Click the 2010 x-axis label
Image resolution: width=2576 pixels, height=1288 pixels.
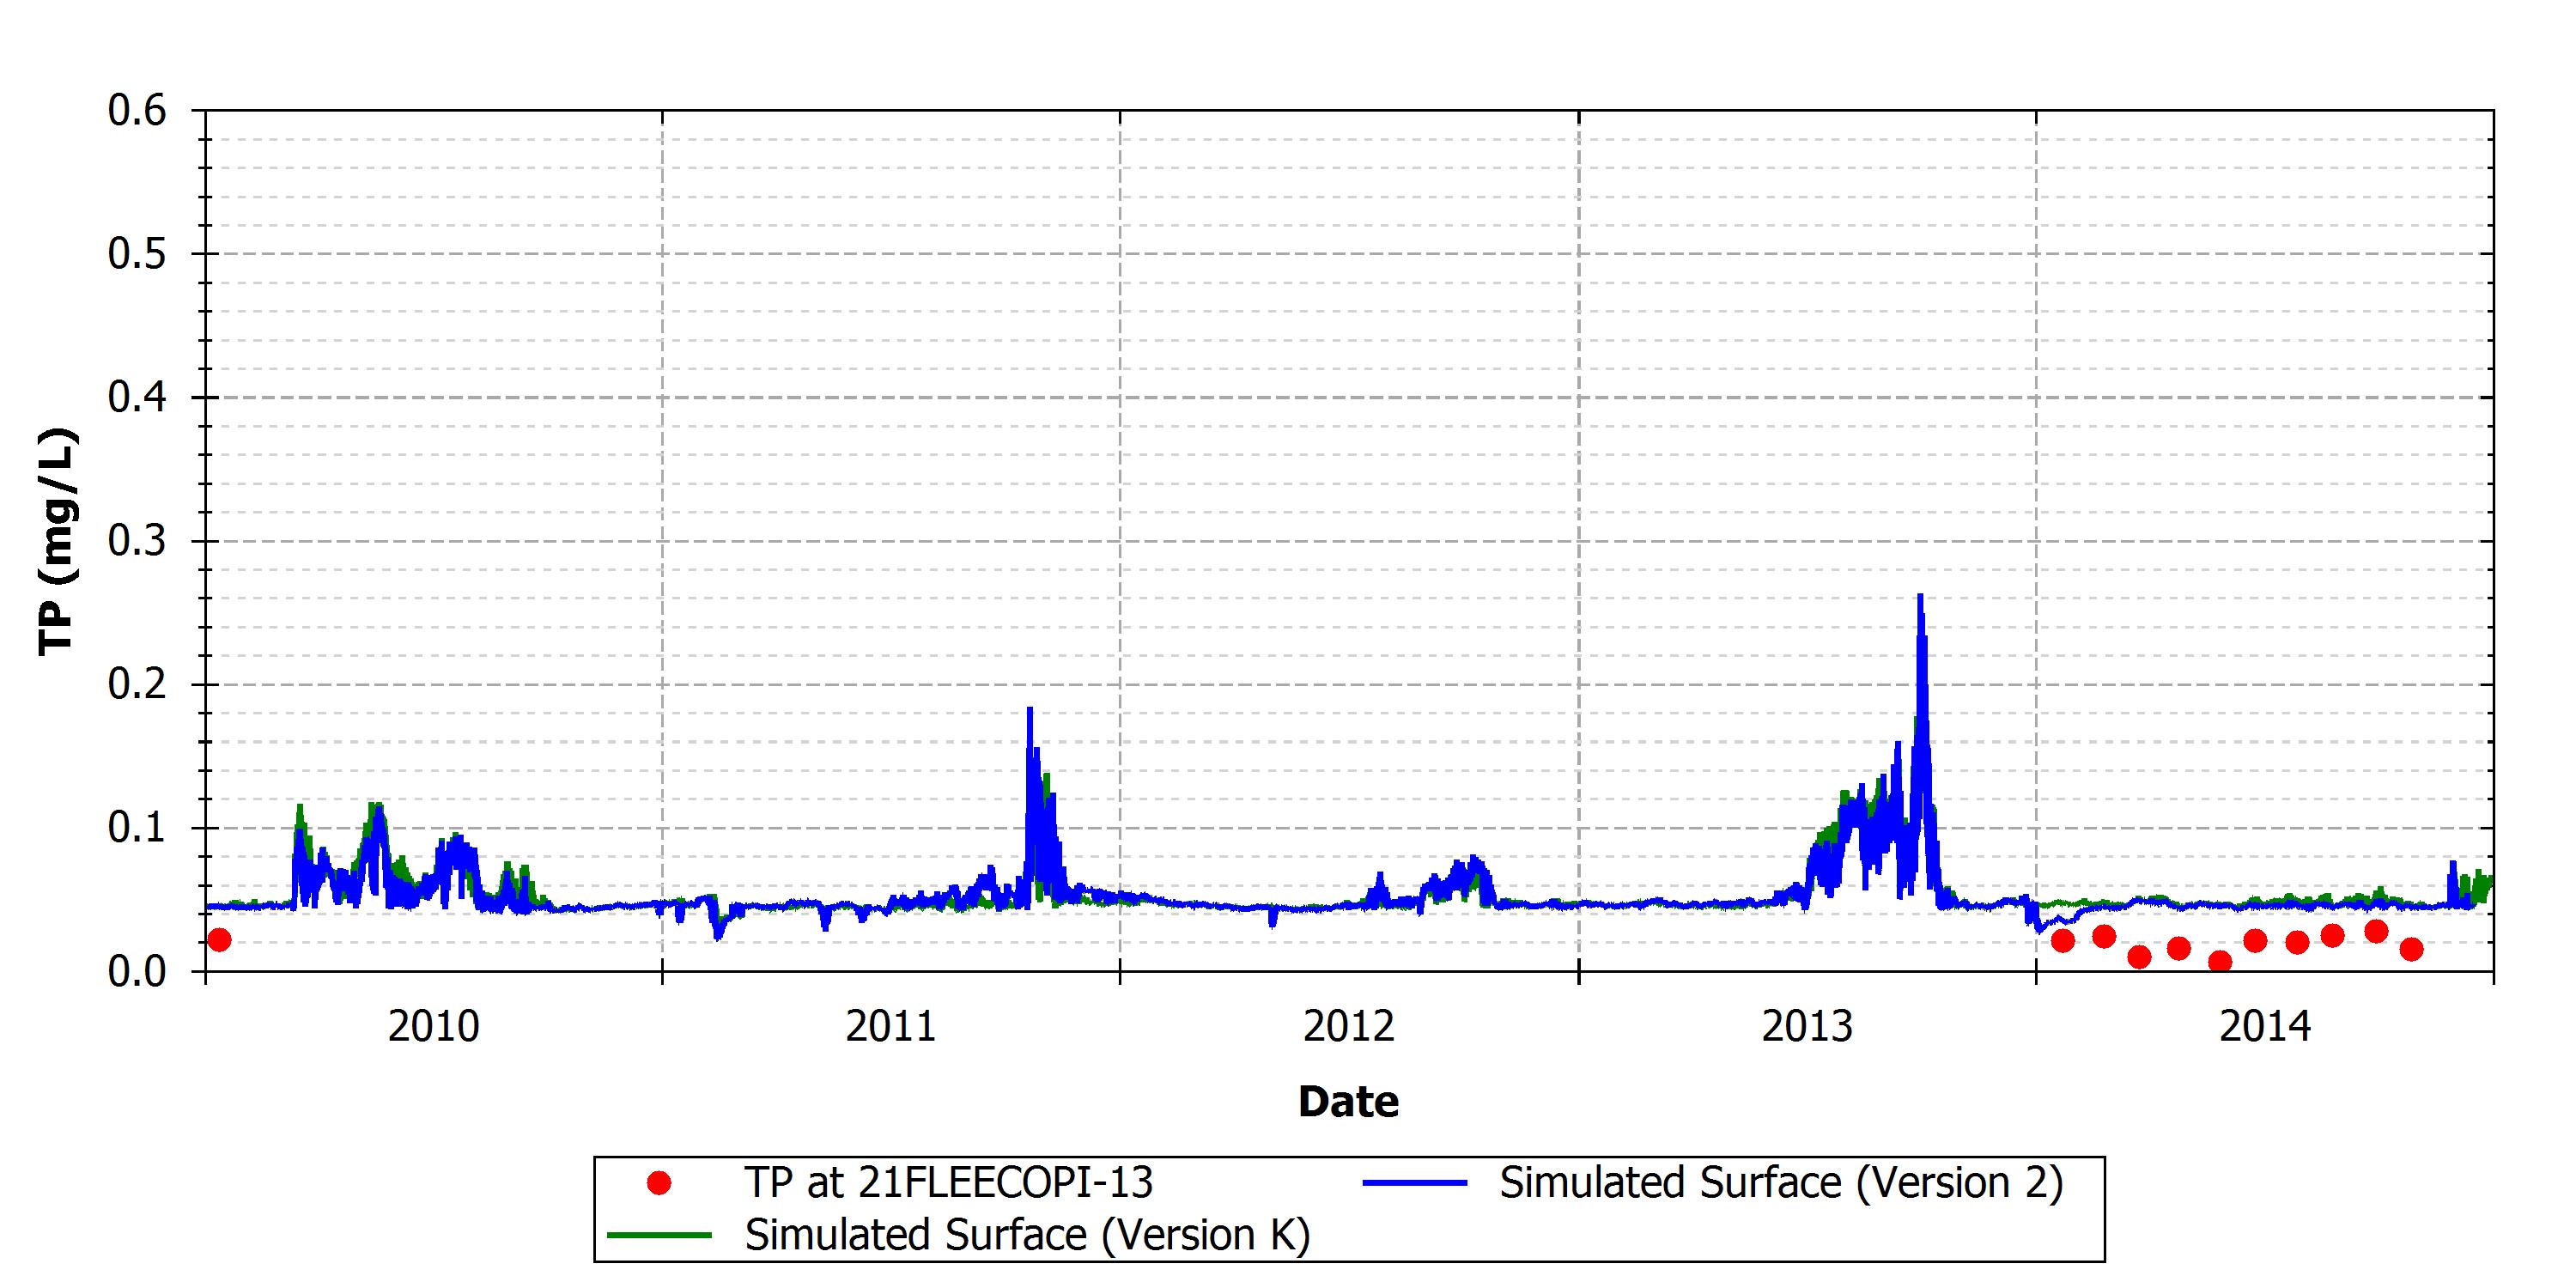tap(434, 1027)
